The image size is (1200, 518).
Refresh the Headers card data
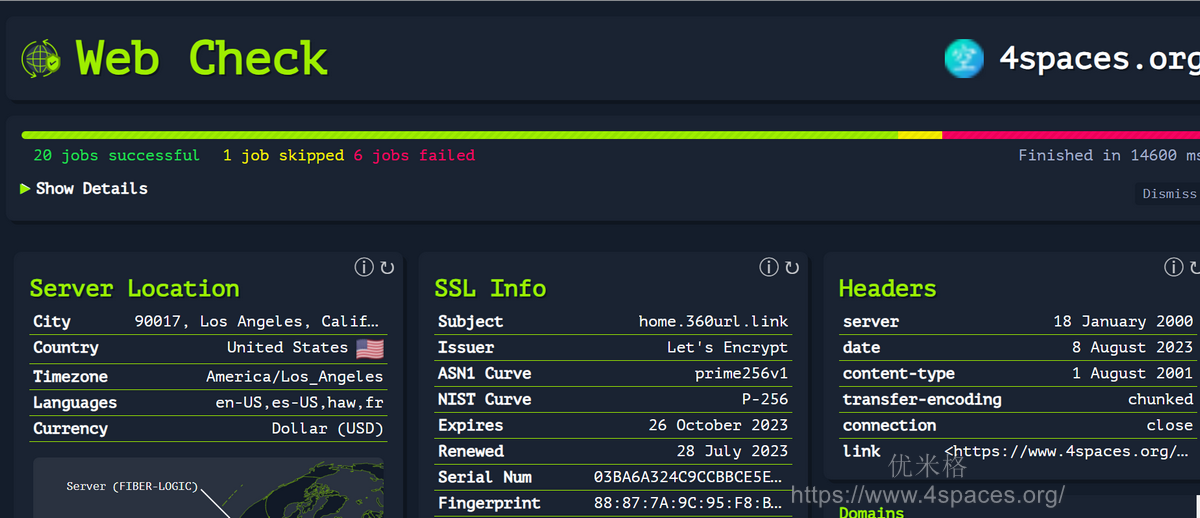tap(1194, 267)
